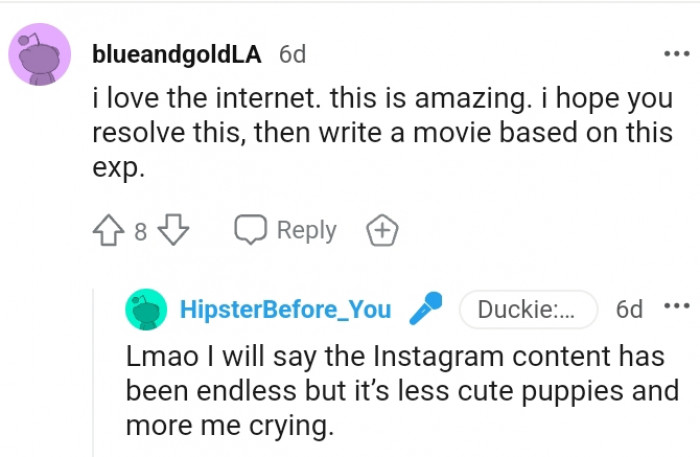Image resolution: width=700 pixels, height=457 pixels.
Task: Click the award plus icon
Action: tap(383, 232)
